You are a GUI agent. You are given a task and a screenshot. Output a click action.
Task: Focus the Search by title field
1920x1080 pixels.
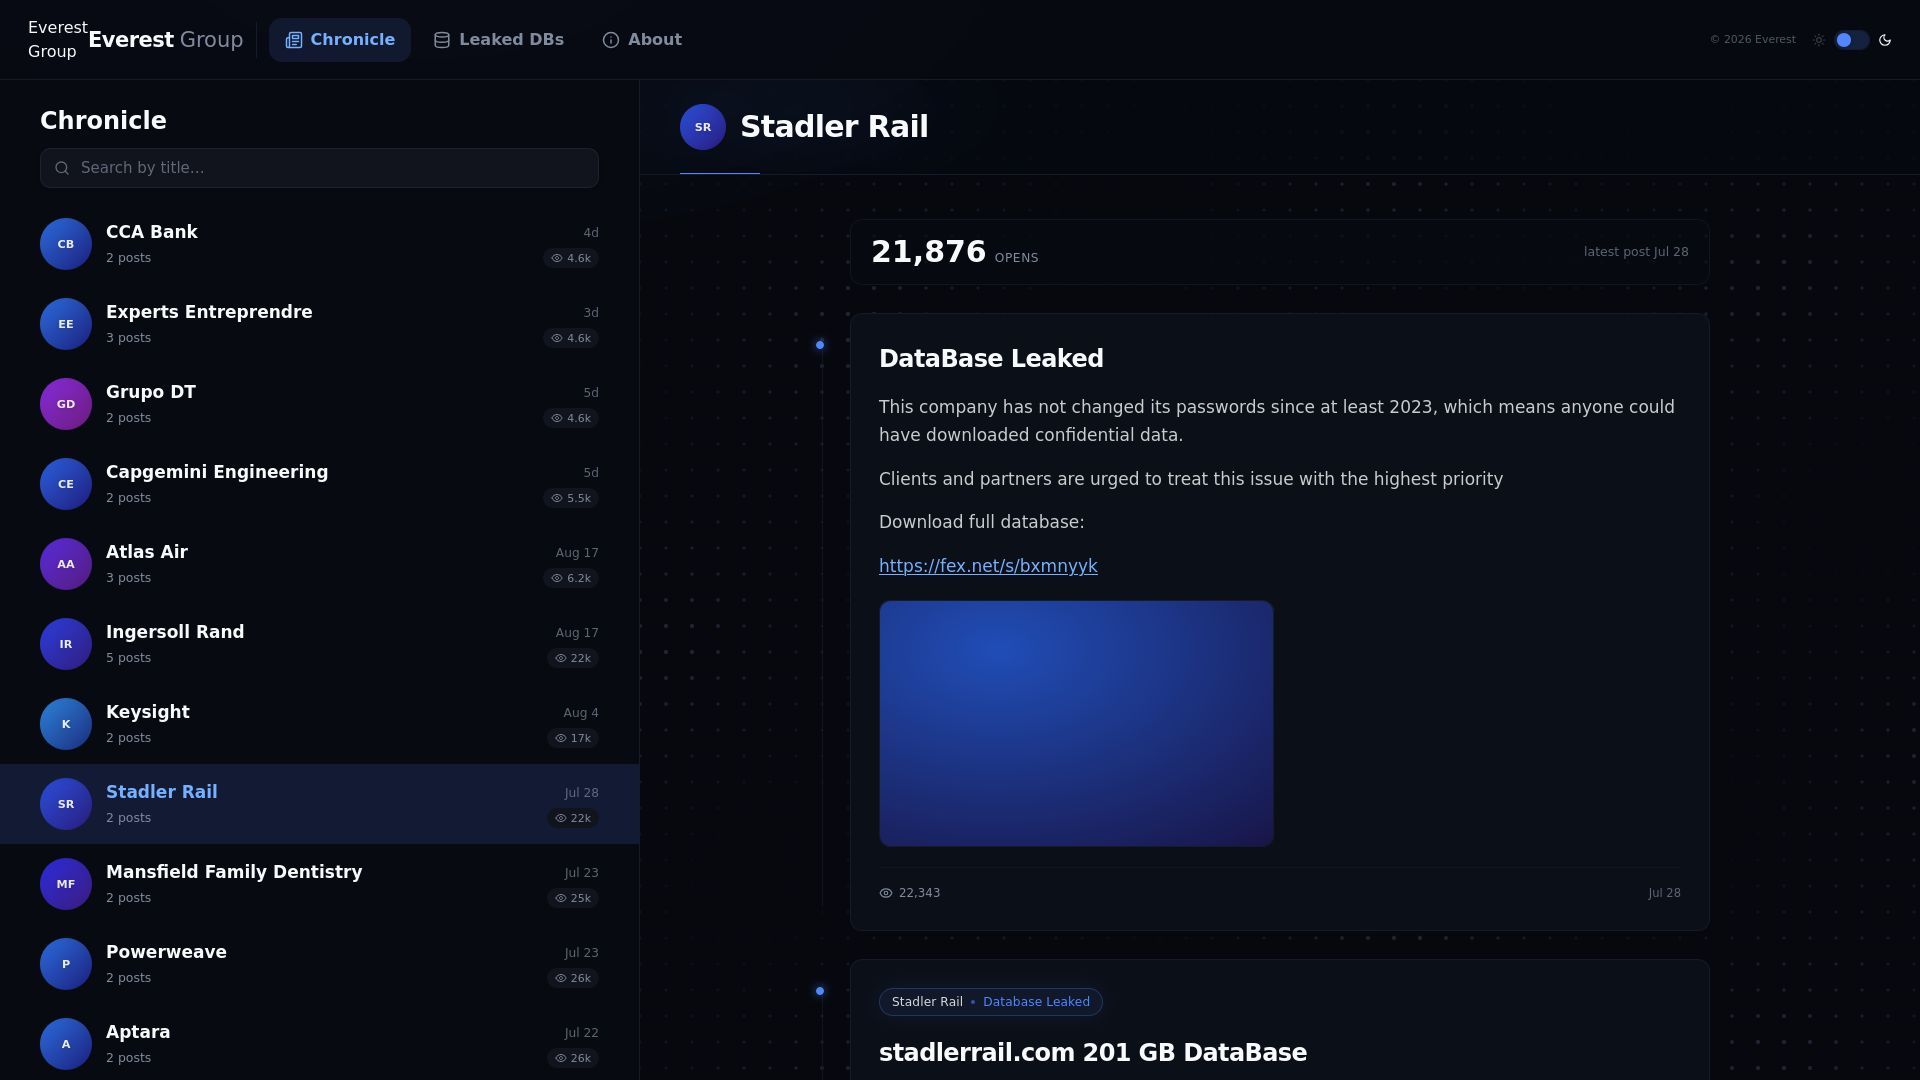(319, 168)
